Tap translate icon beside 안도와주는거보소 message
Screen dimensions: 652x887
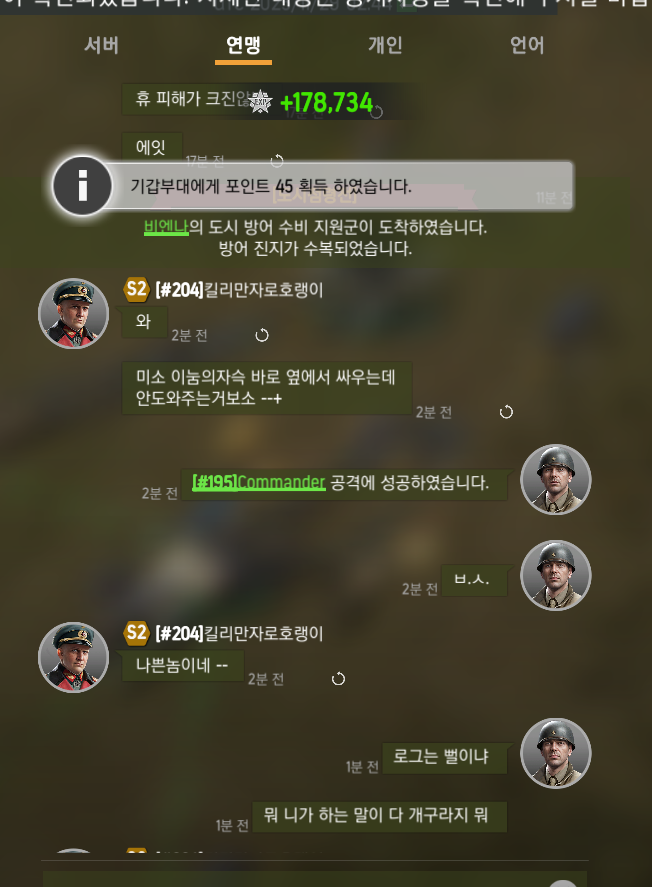[506, 412]
